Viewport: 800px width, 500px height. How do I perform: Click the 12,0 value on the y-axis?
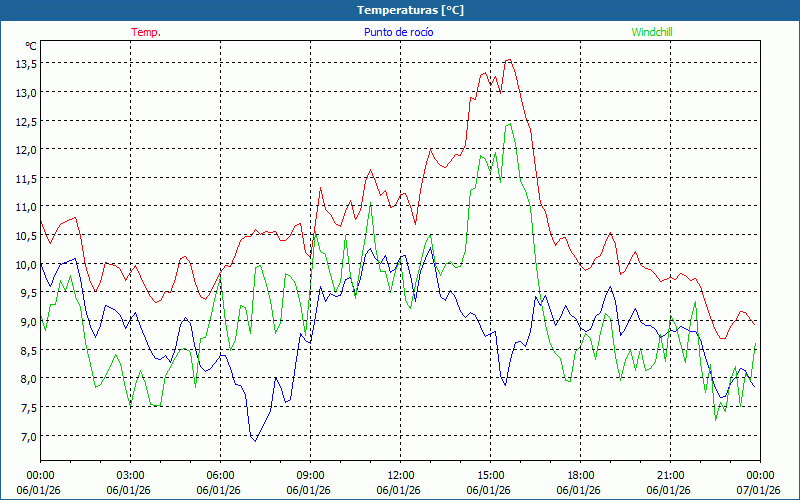tap(25, 149)
